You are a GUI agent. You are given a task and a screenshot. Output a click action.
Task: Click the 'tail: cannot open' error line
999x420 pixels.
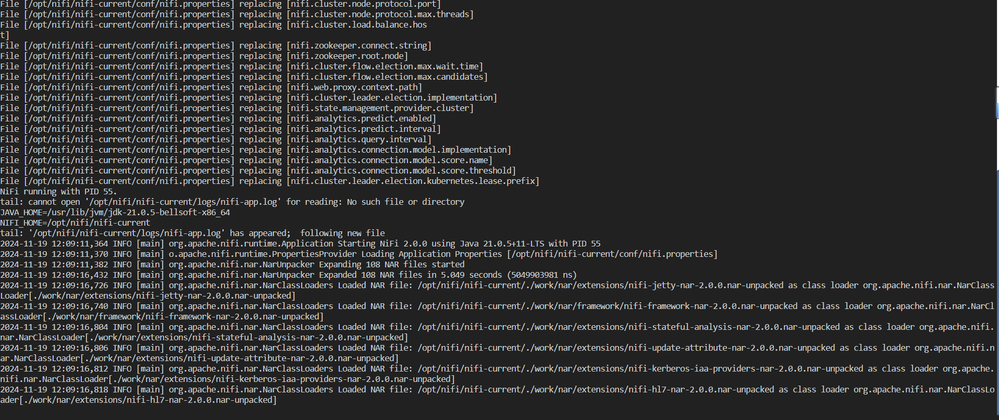point(233,201)
